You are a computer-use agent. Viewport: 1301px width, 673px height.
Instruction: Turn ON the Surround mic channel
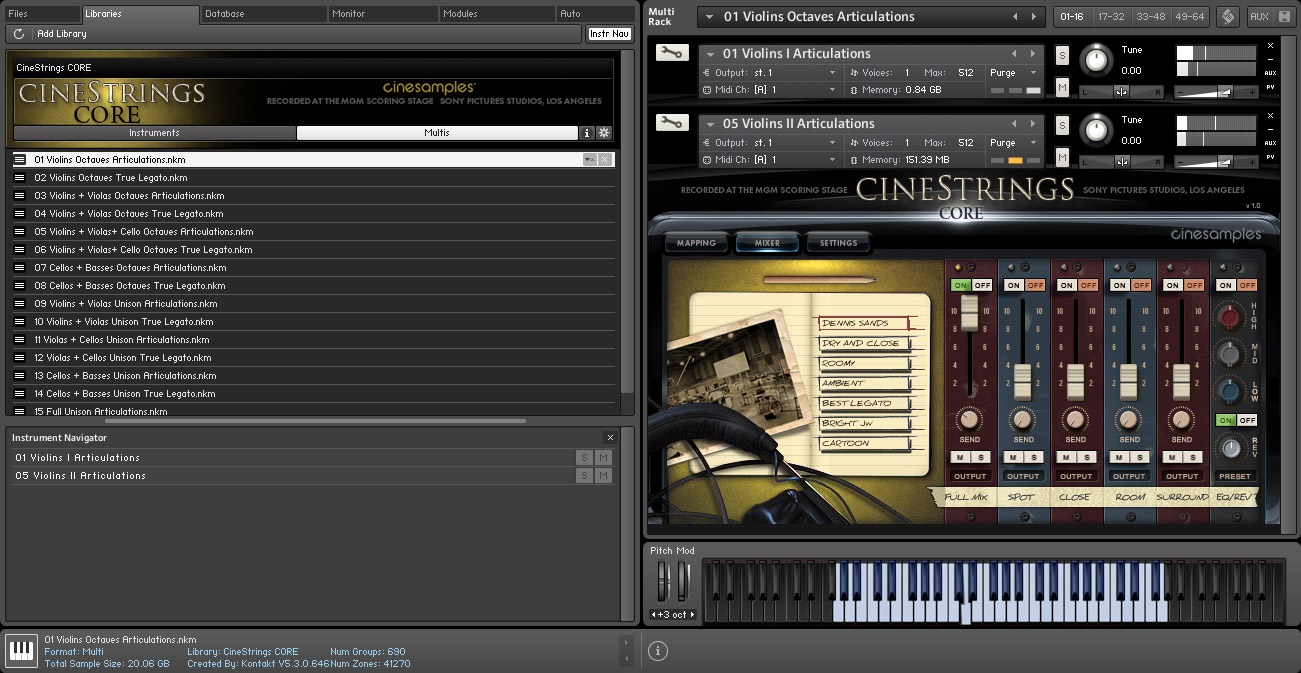tap(1172, 285)
